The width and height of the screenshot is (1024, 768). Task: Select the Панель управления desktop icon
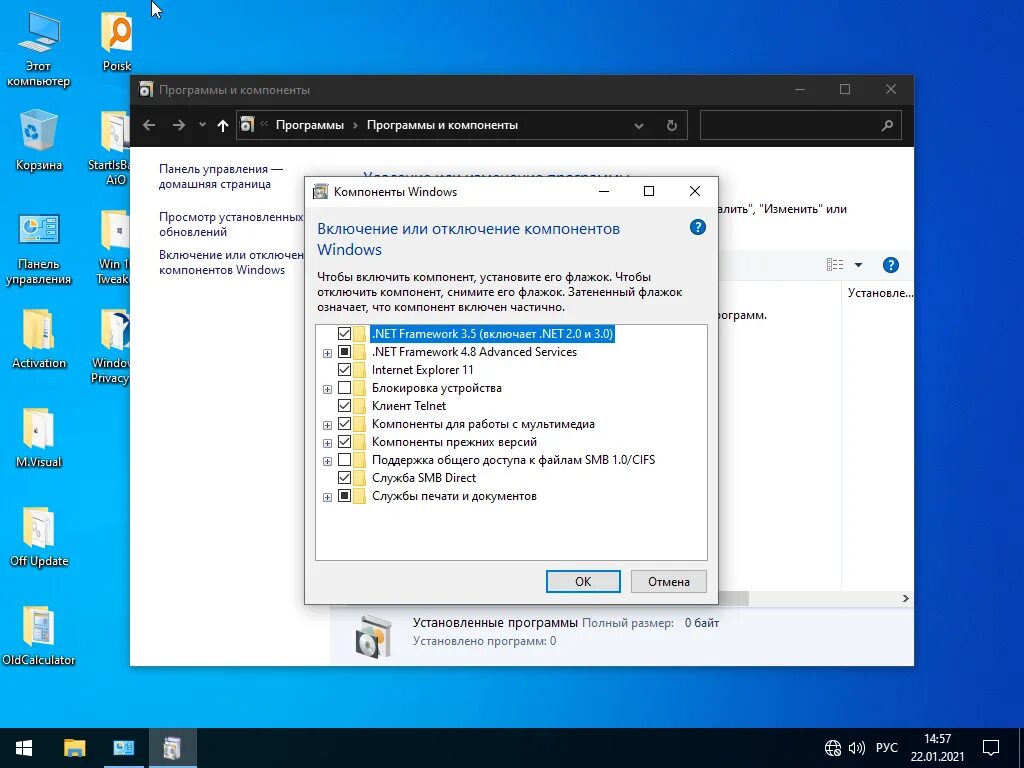(x=39, y=249)
